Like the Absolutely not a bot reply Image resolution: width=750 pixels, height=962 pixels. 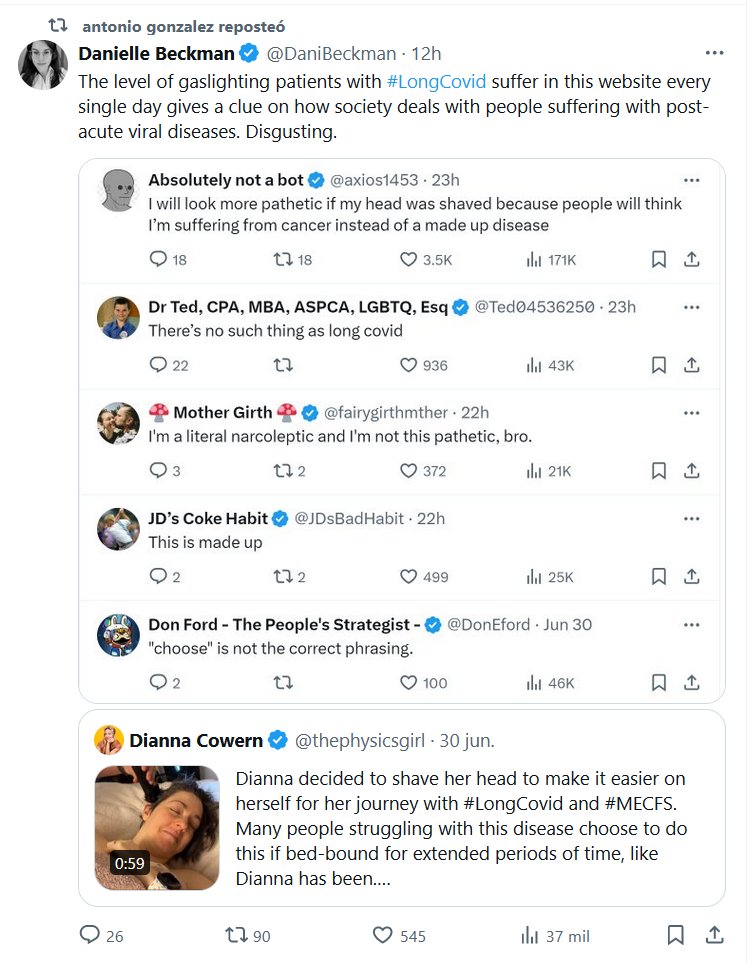pyautogui.click(x=408, y=259)
